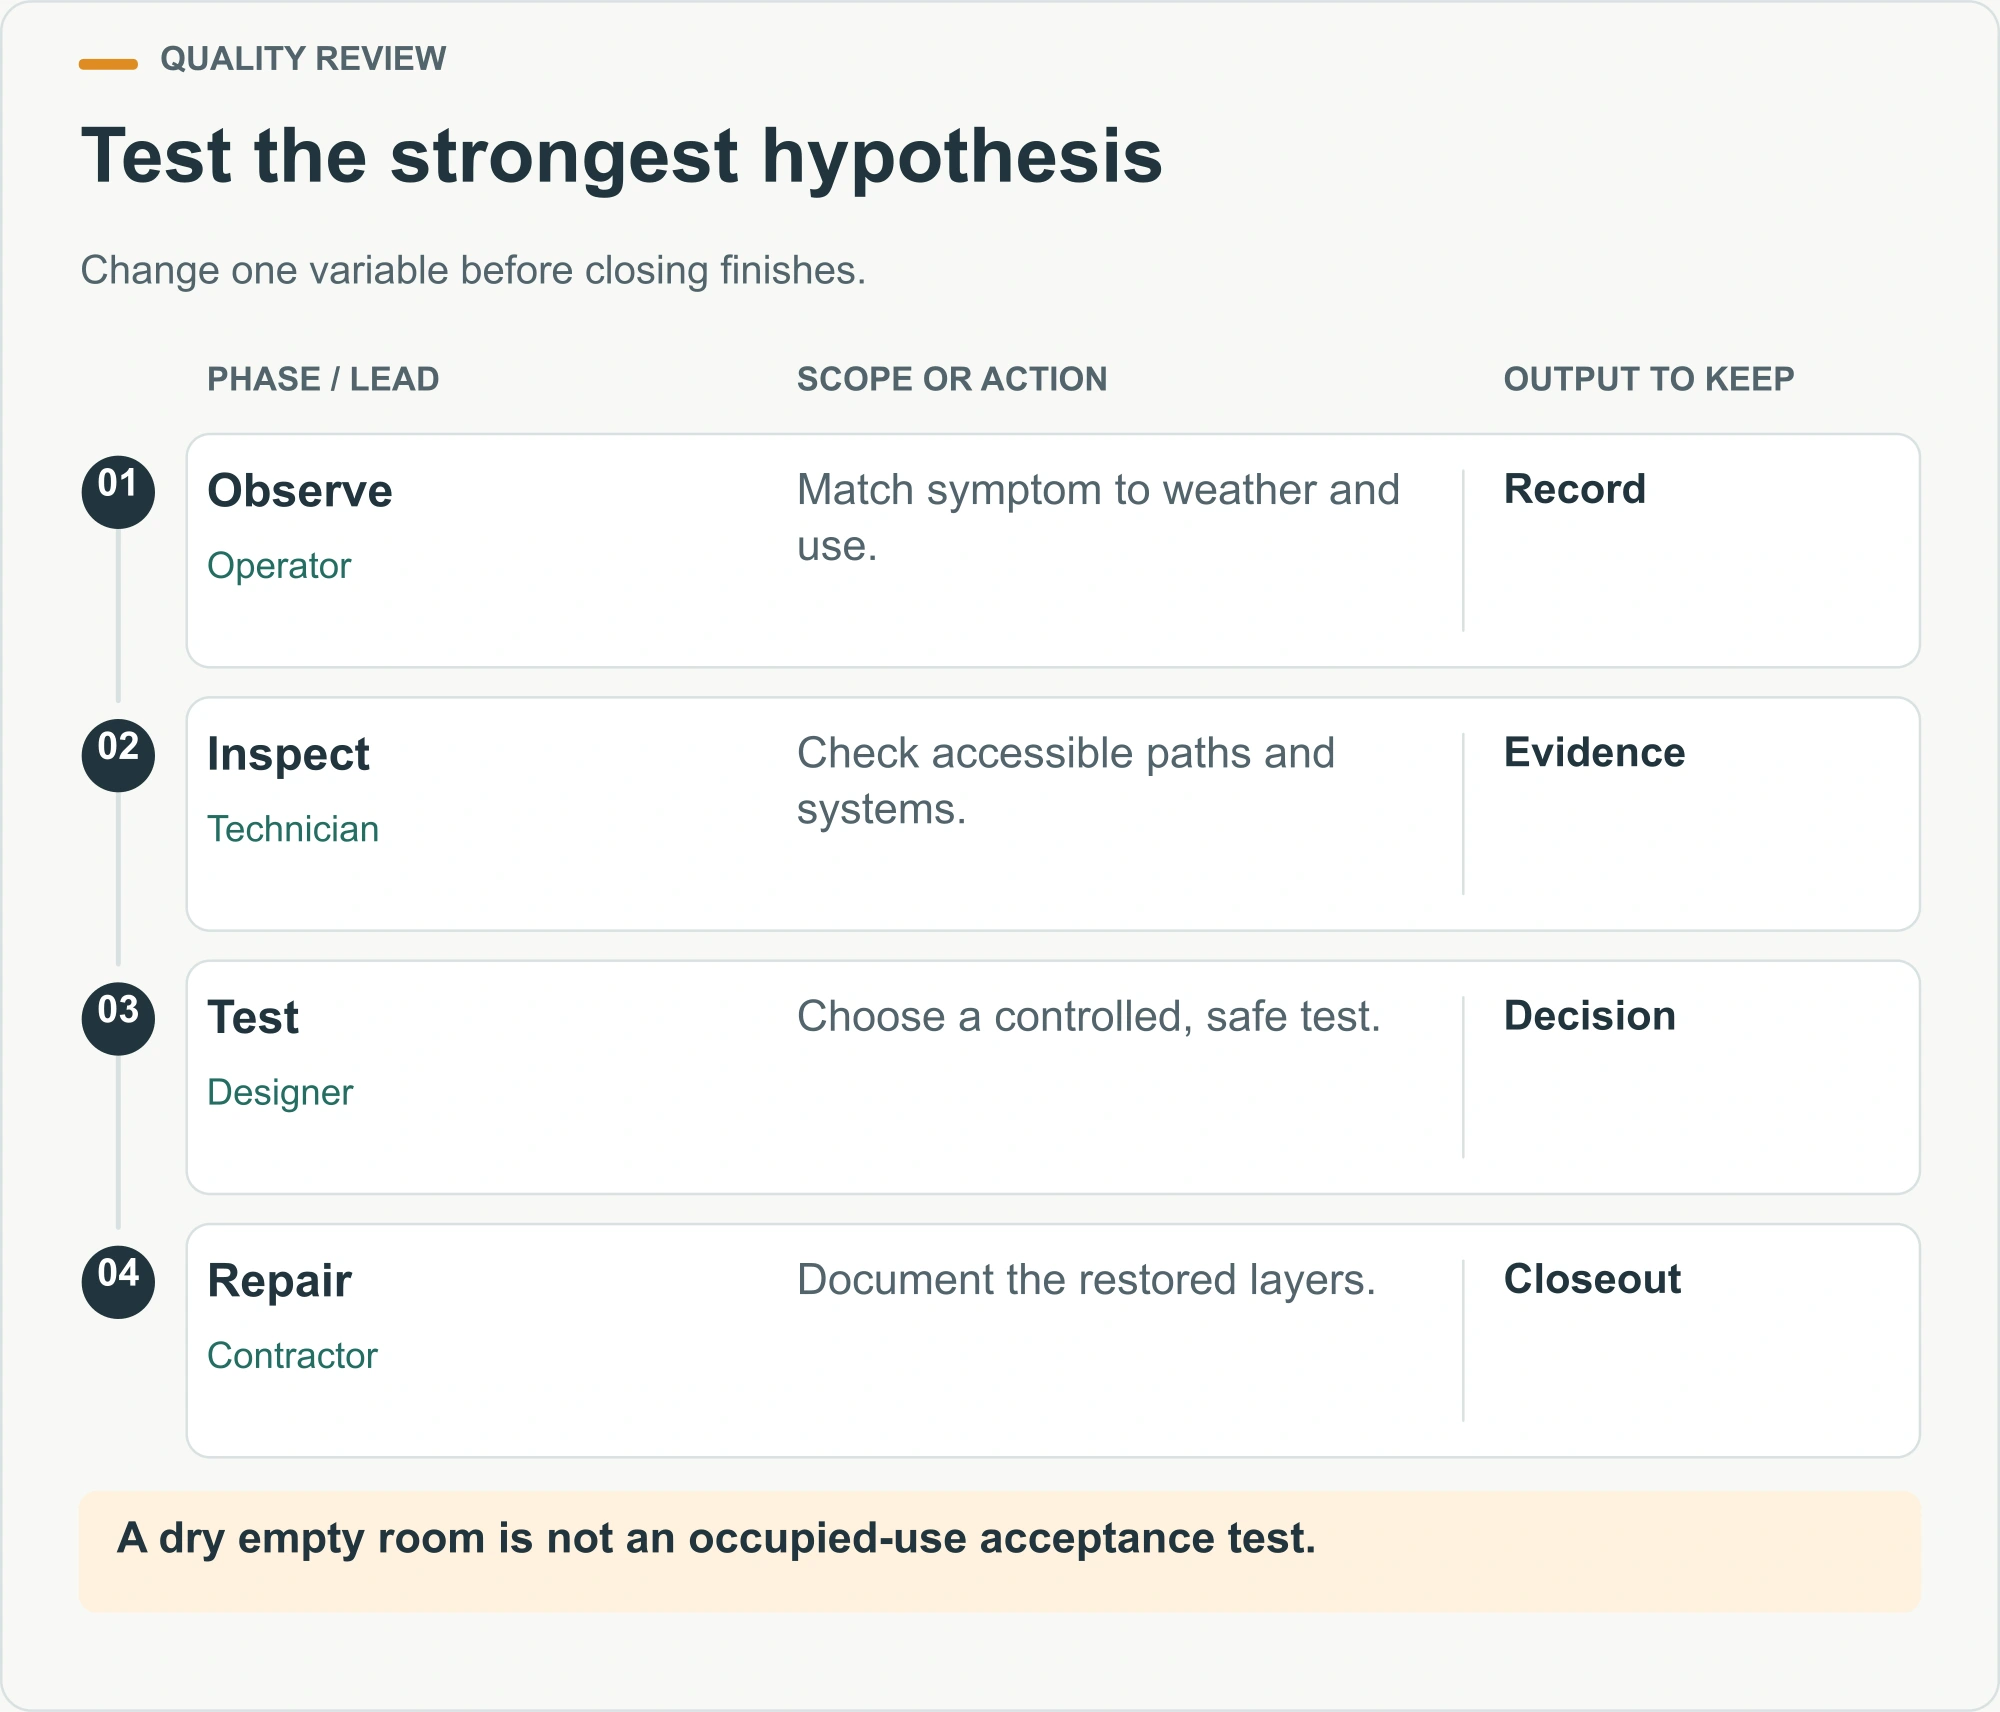Click the Designer lead label
The height and width of the screenshot is (1712, 2000).
280,1093
